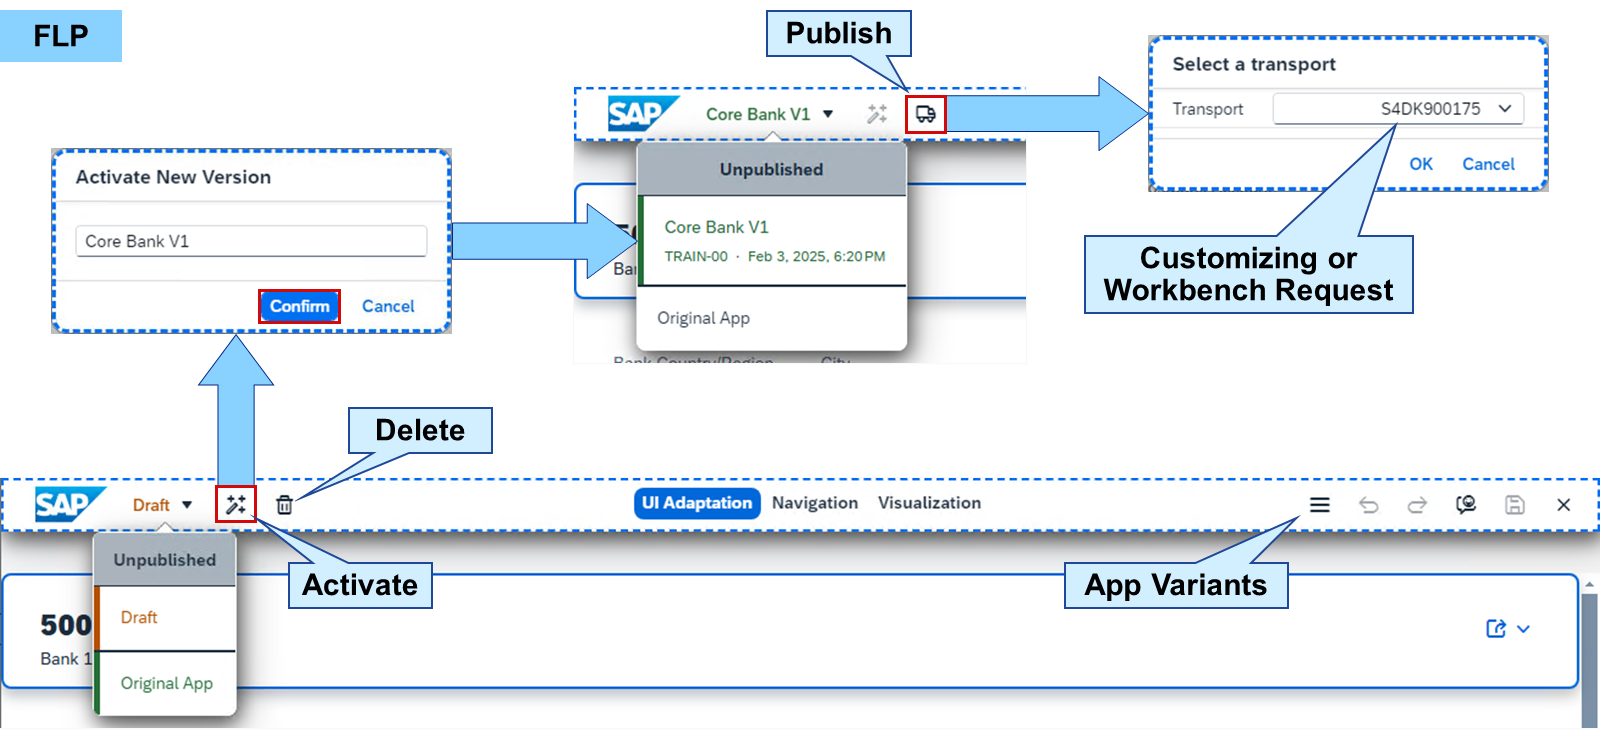Click the Undo arrow icon
The height and width of the screenshot is (739, 1600).
[1369, 505]
